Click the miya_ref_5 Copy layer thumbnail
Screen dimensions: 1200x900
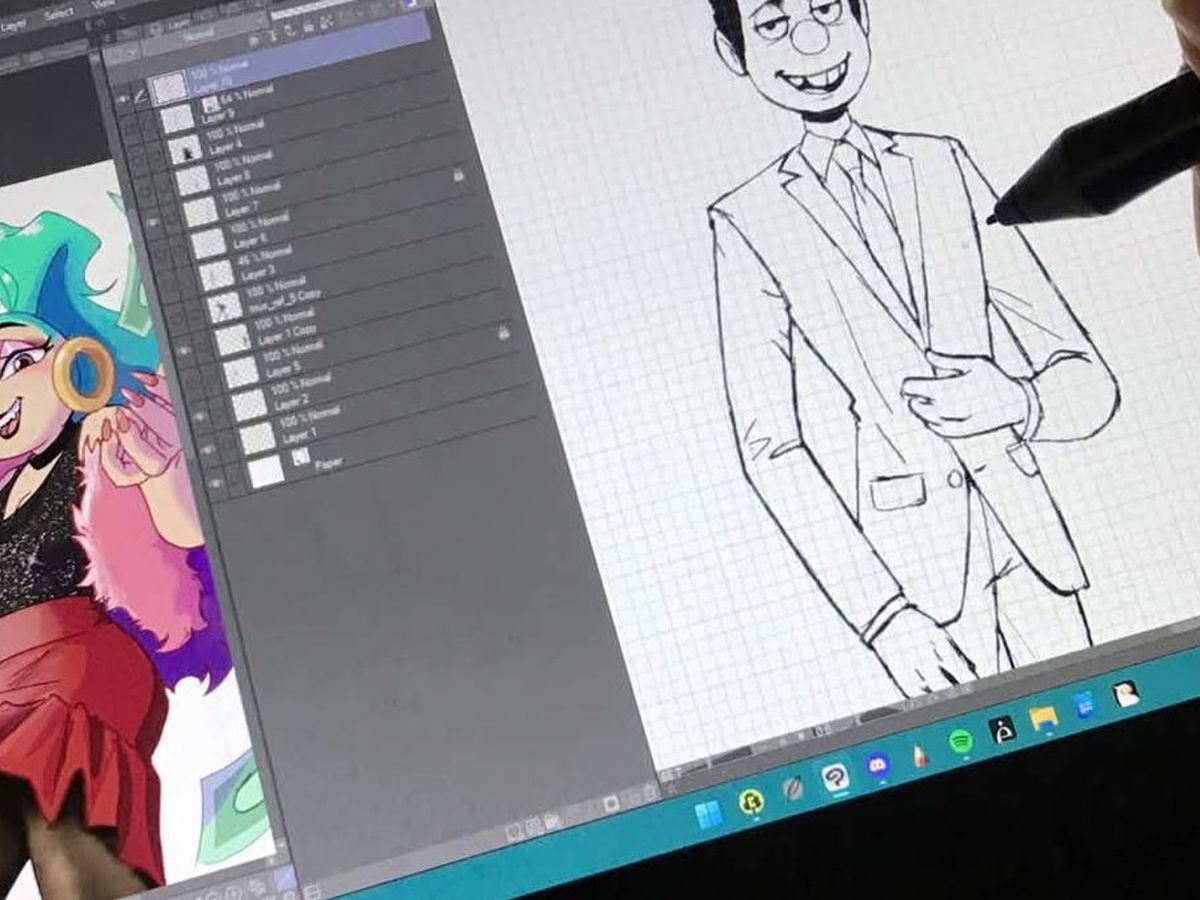click(x=225, y=308)
